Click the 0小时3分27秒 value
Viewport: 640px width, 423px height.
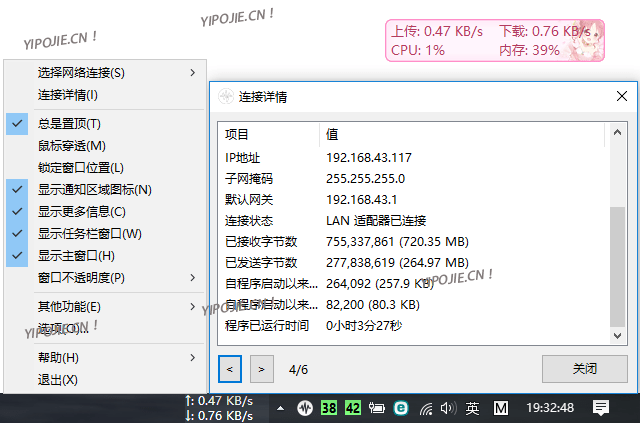tap(364, 325)
